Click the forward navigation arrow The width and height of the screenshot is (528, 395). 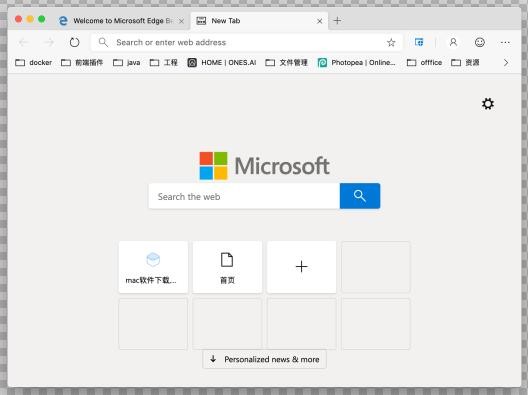(x=49, y=42)
